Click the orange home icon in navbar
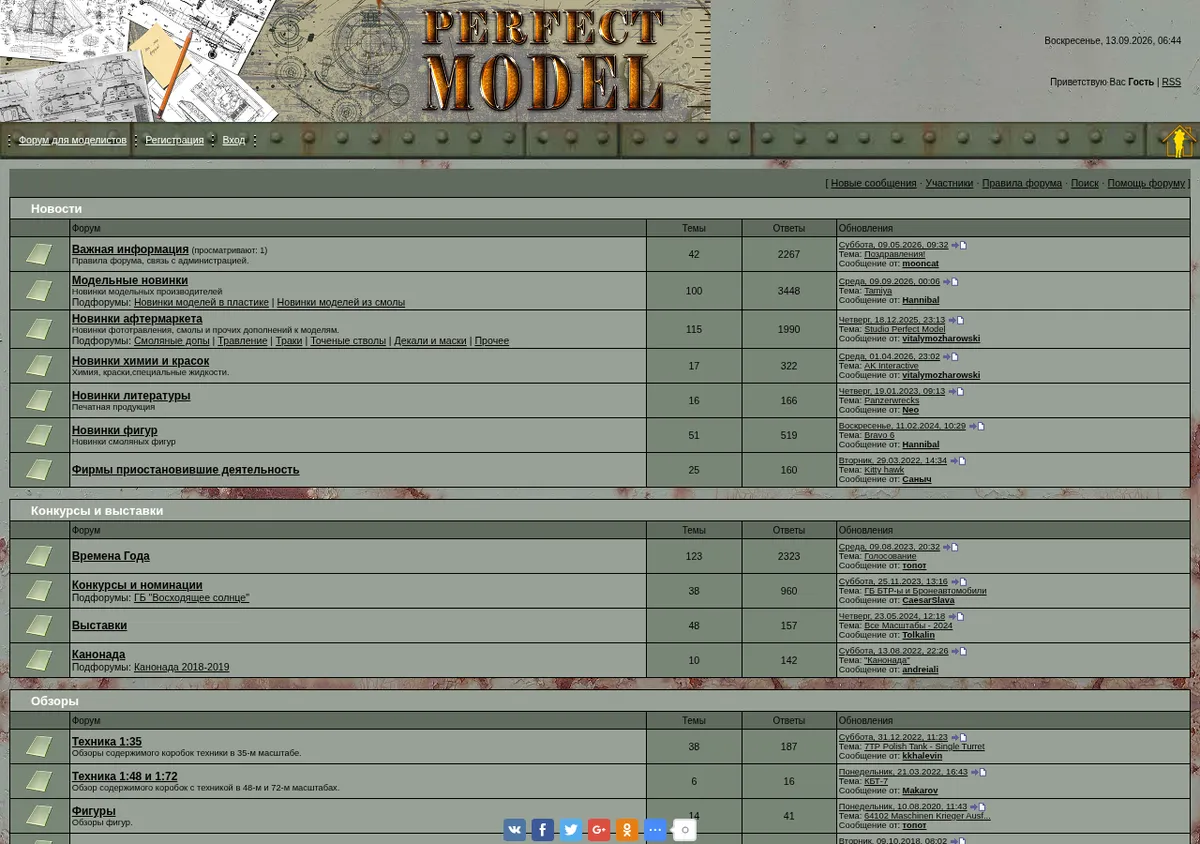 pos(1180,141)
